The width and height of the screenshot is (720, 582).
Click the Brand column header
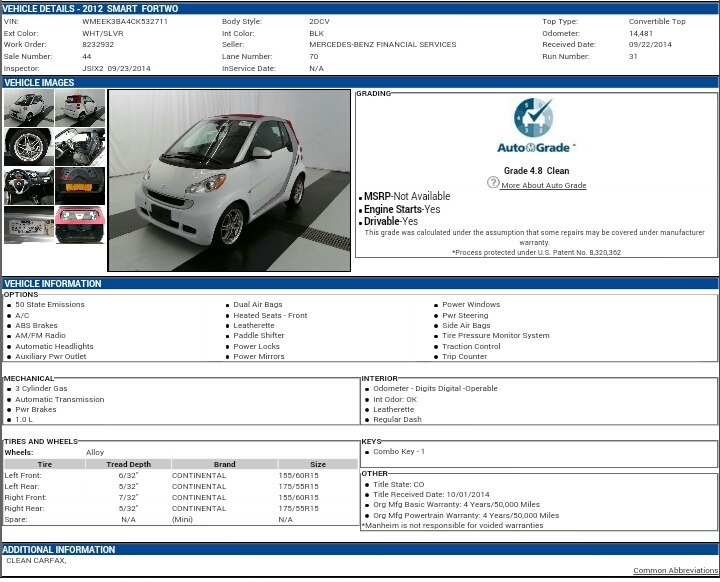pos(225,464)
